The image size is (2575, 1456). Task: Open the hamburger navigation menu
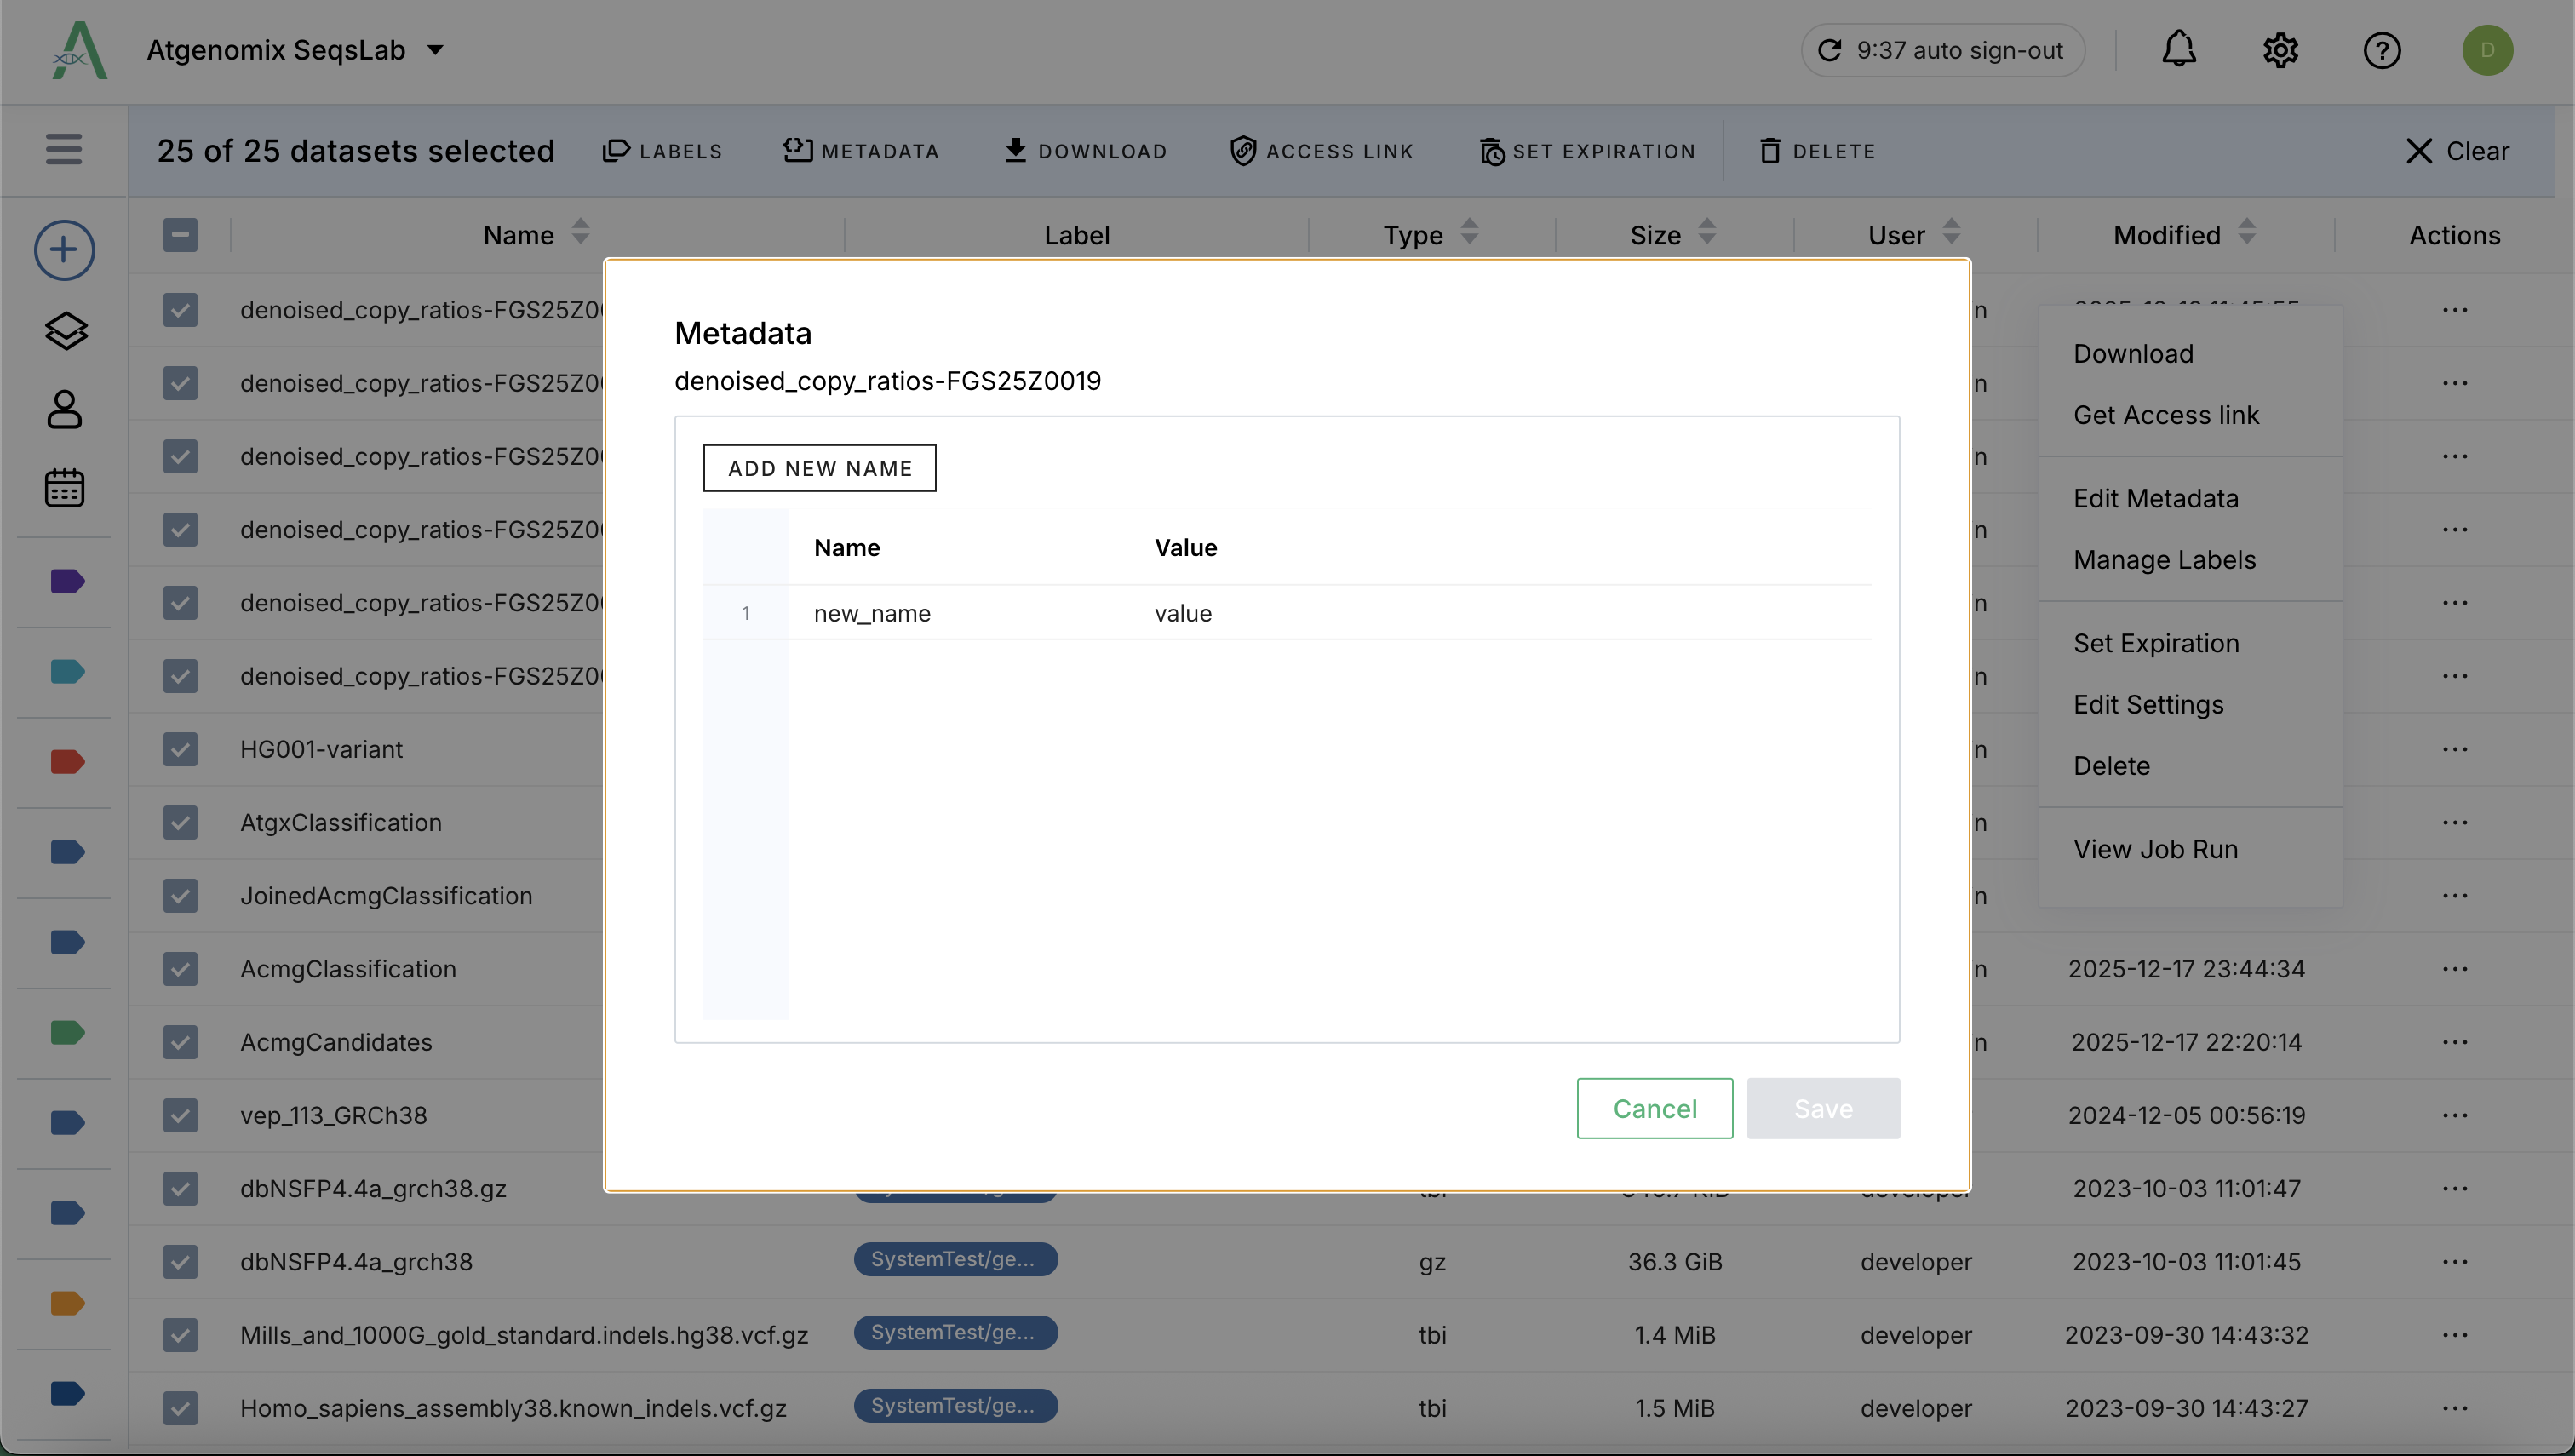pos(63,149)
